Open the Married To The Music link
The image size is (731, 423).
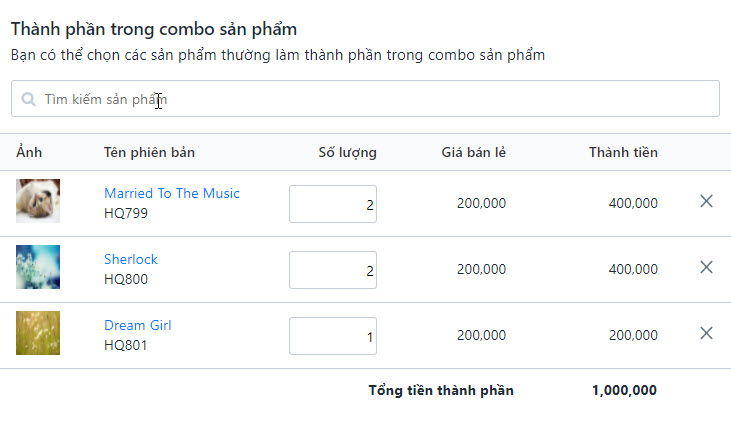[172, 193]
